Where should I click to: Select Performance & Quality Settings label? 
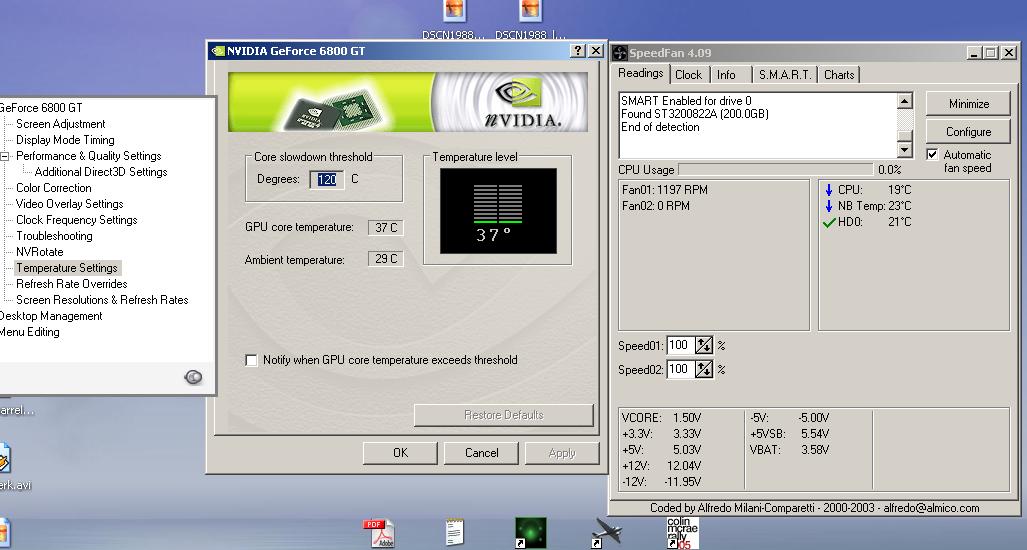88,156
